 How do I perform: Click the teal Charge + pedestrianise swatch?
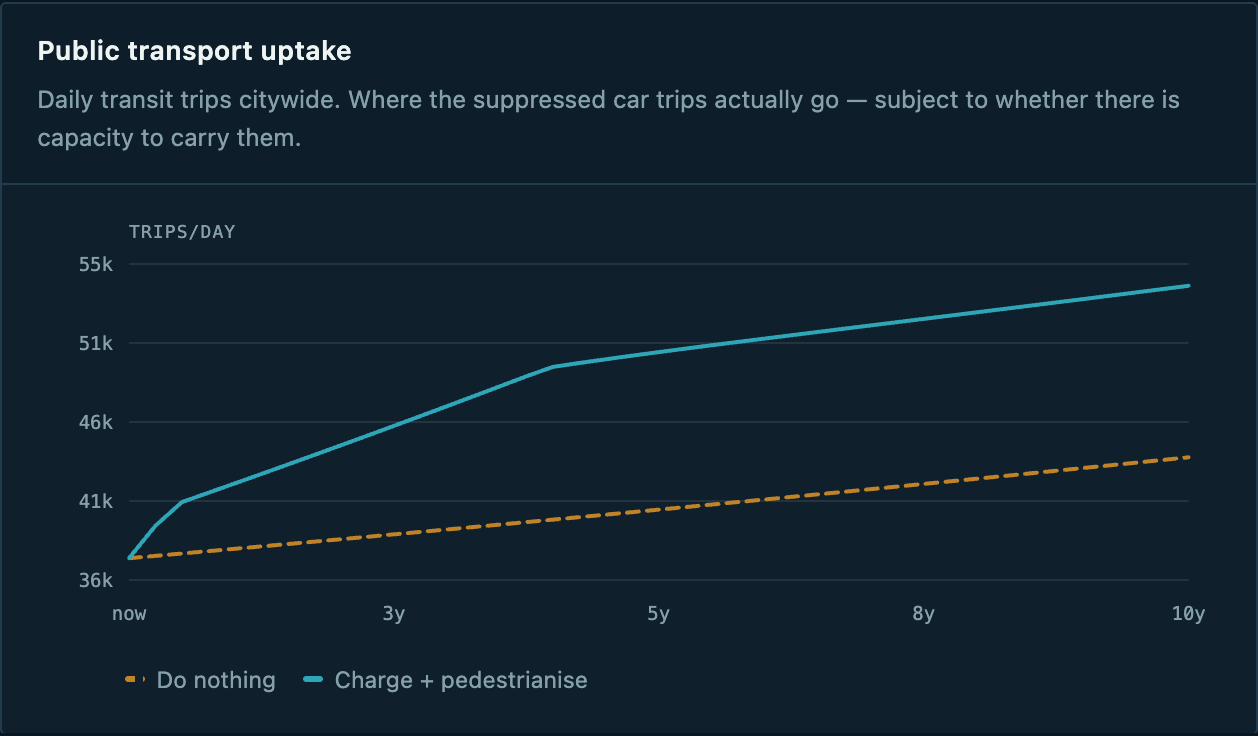click(x=314, y=680)
